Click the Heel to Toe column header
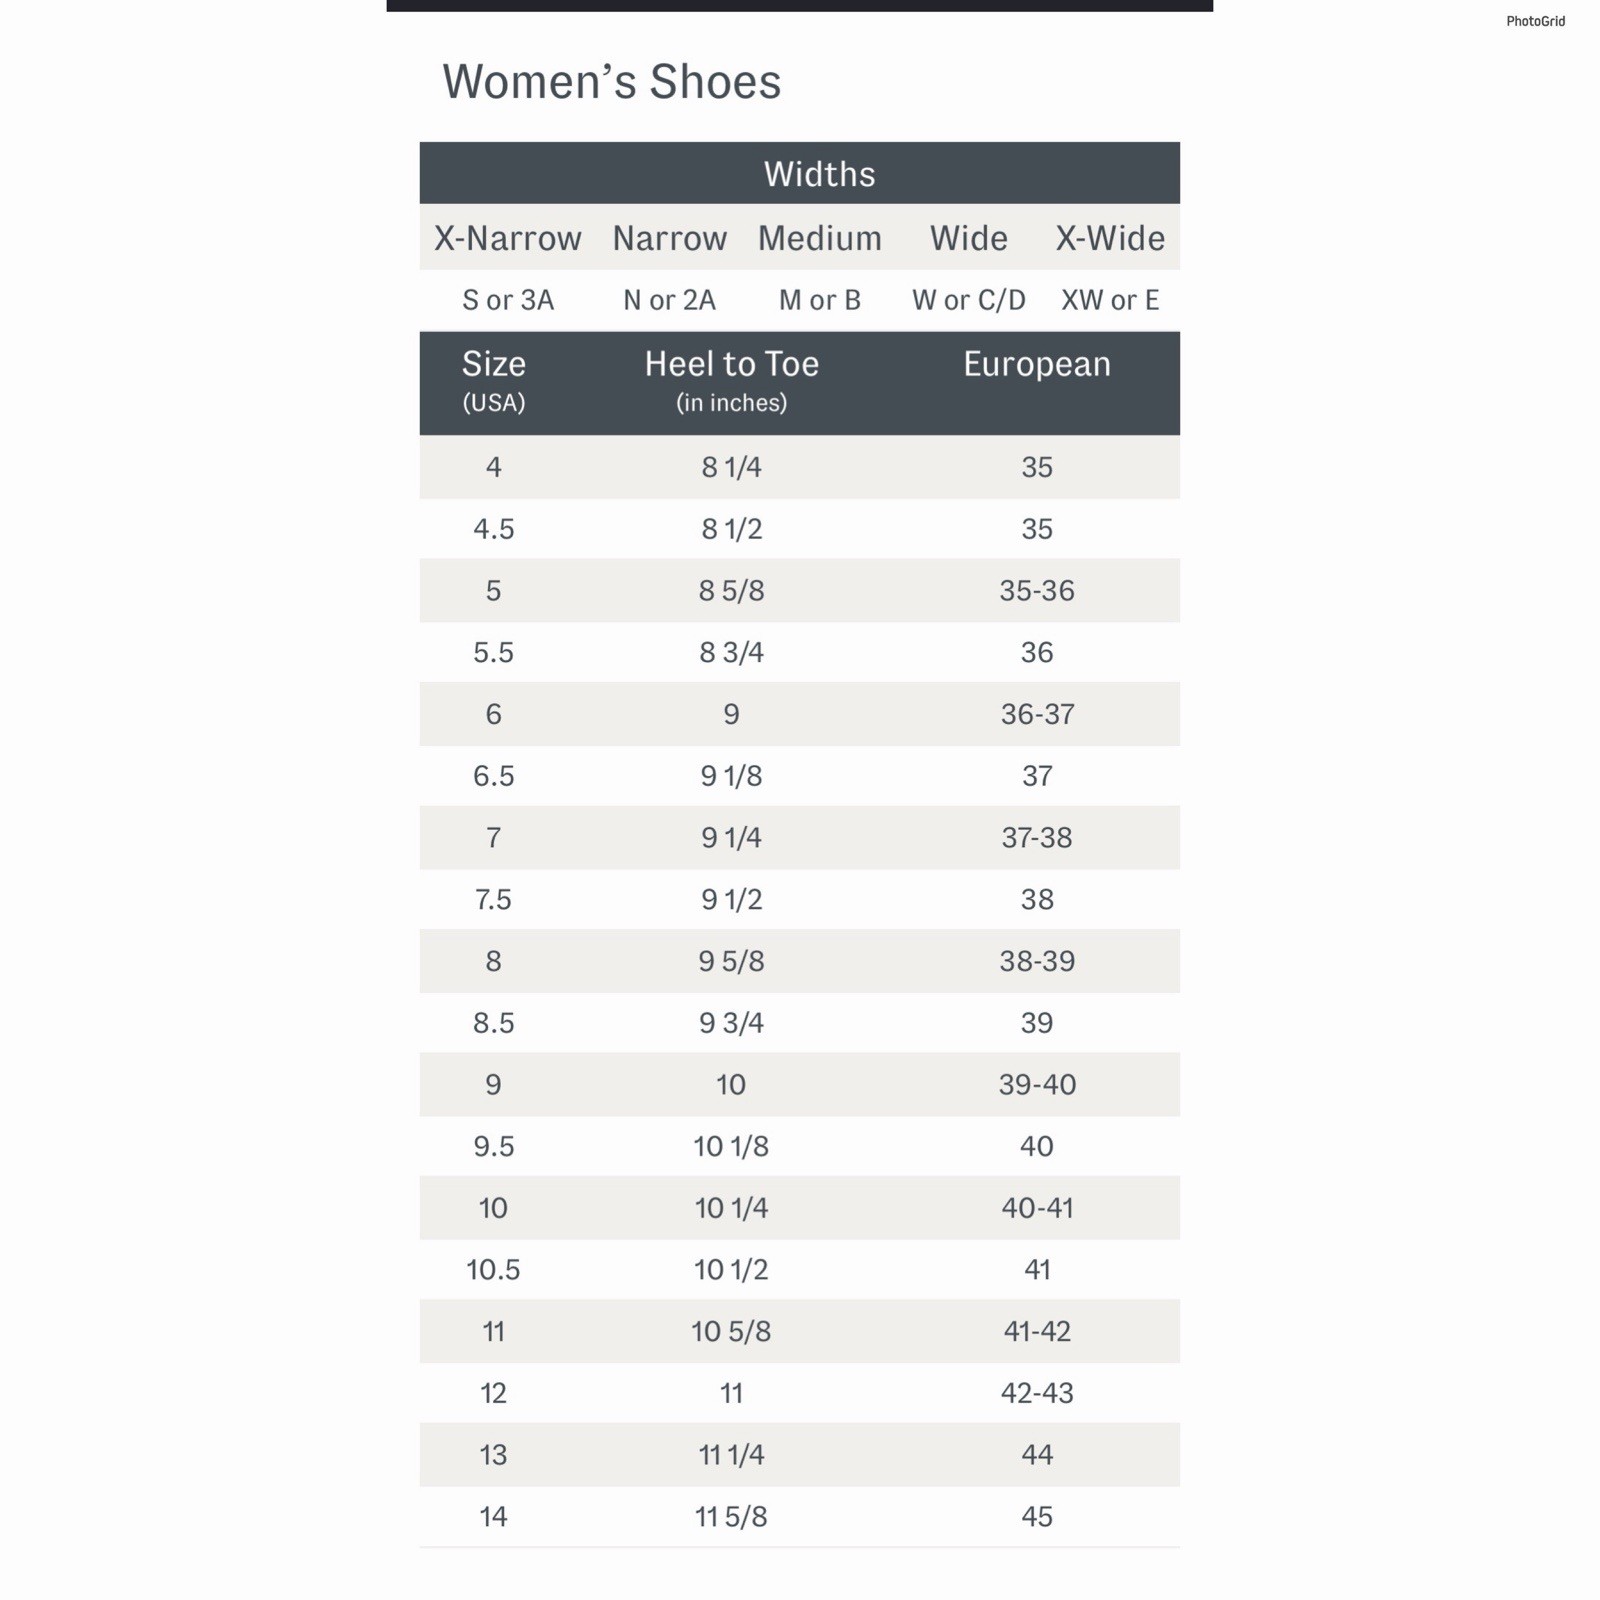This screenshot has width=1600, height=1600. tap(731, 381)
